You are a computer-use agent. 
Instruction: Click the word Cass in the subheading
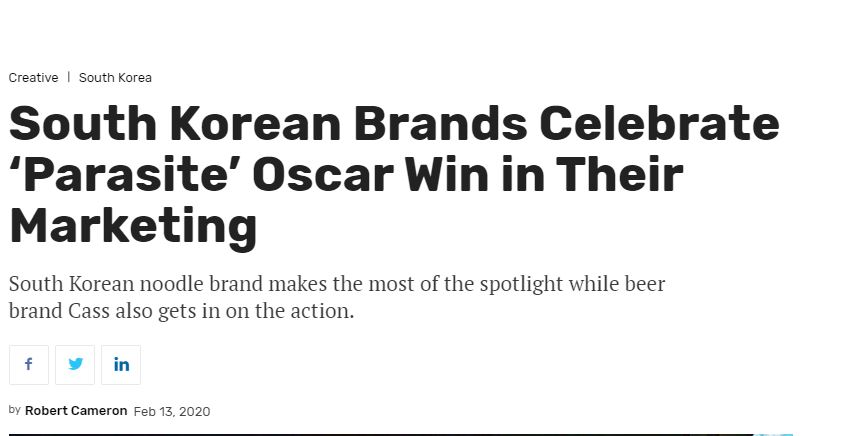tap(89, 311)
